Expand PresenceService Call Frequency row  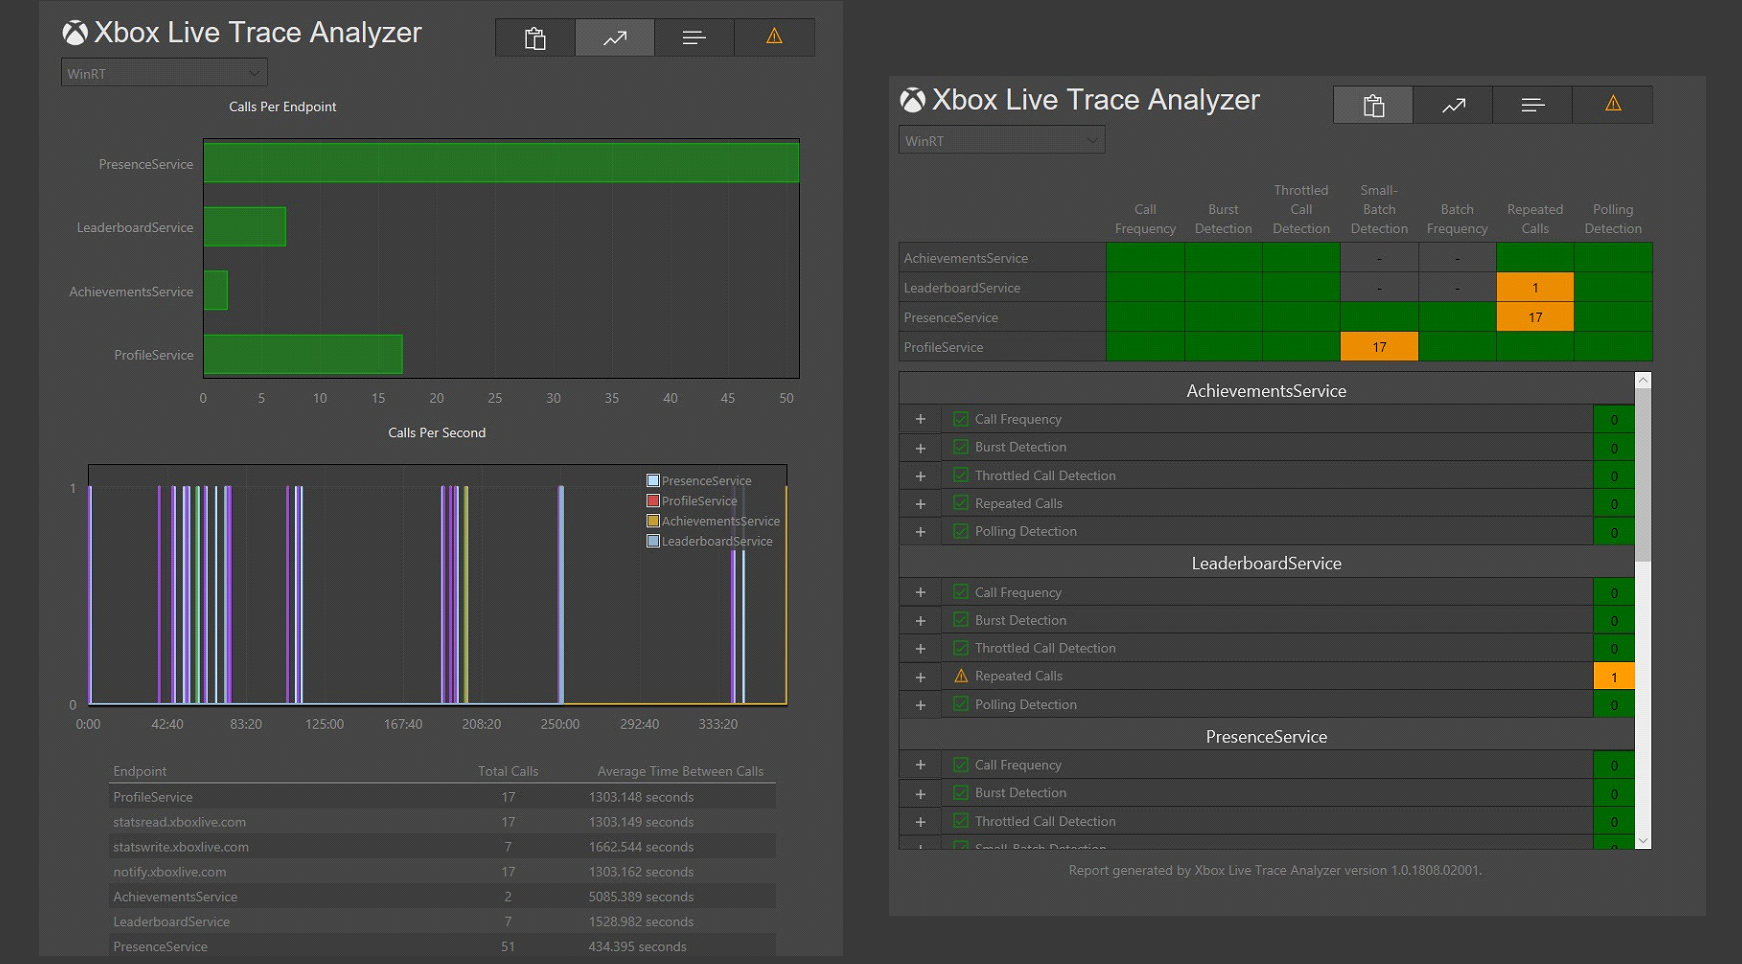pyautogui.click(x=920, y=765)
